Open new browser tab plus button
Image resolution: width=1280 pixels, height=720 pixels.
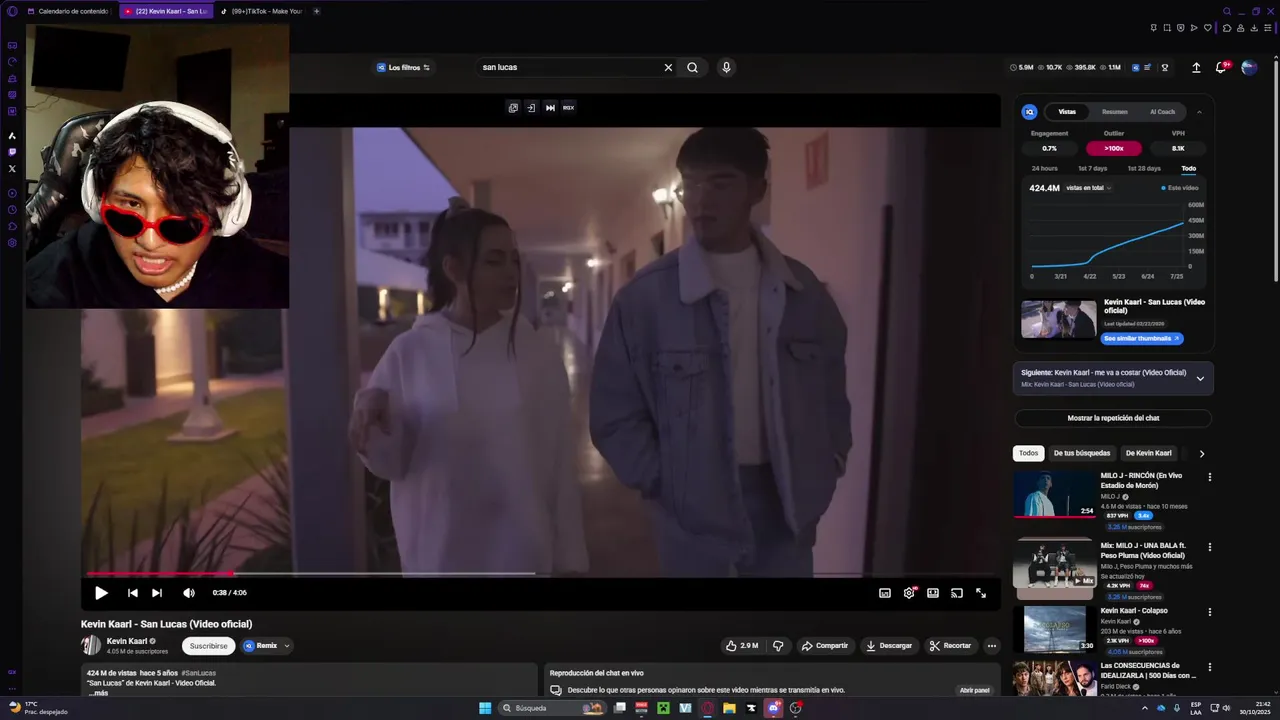point(317,11)
